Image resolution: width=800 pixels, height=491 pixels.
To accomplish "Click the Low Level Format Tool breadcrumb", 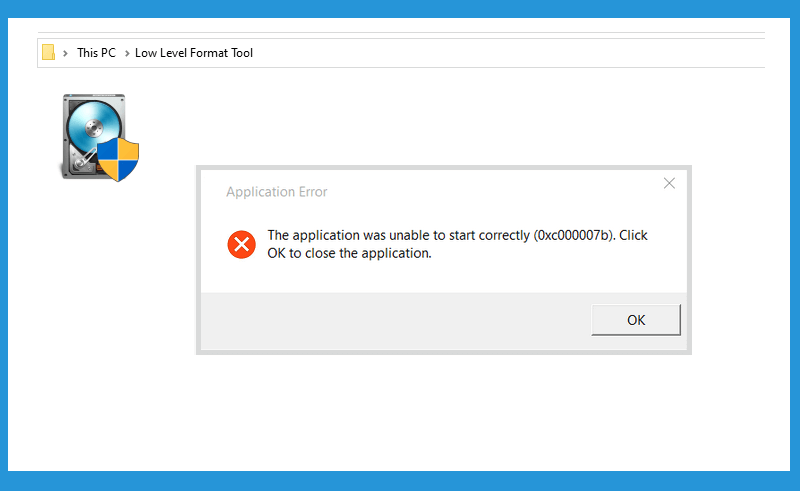I will (194, 53).
